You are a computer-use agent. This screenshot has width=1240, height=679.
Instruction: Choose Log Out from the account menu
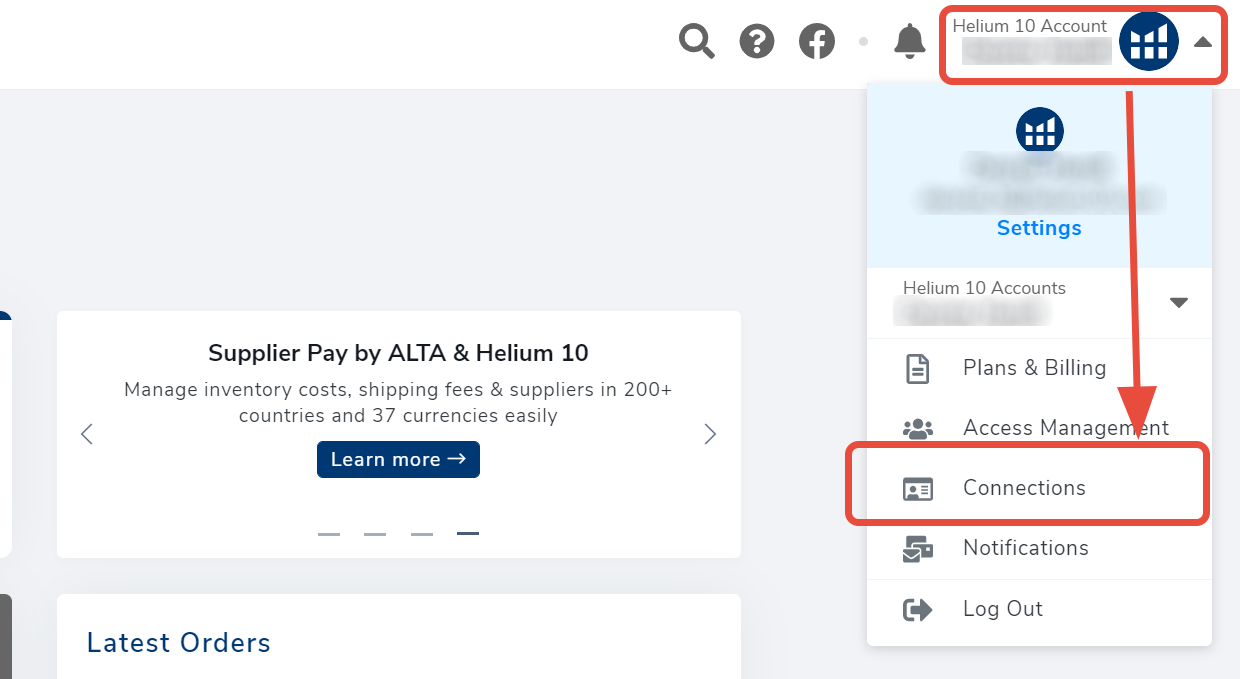(x=1002, y=608)
